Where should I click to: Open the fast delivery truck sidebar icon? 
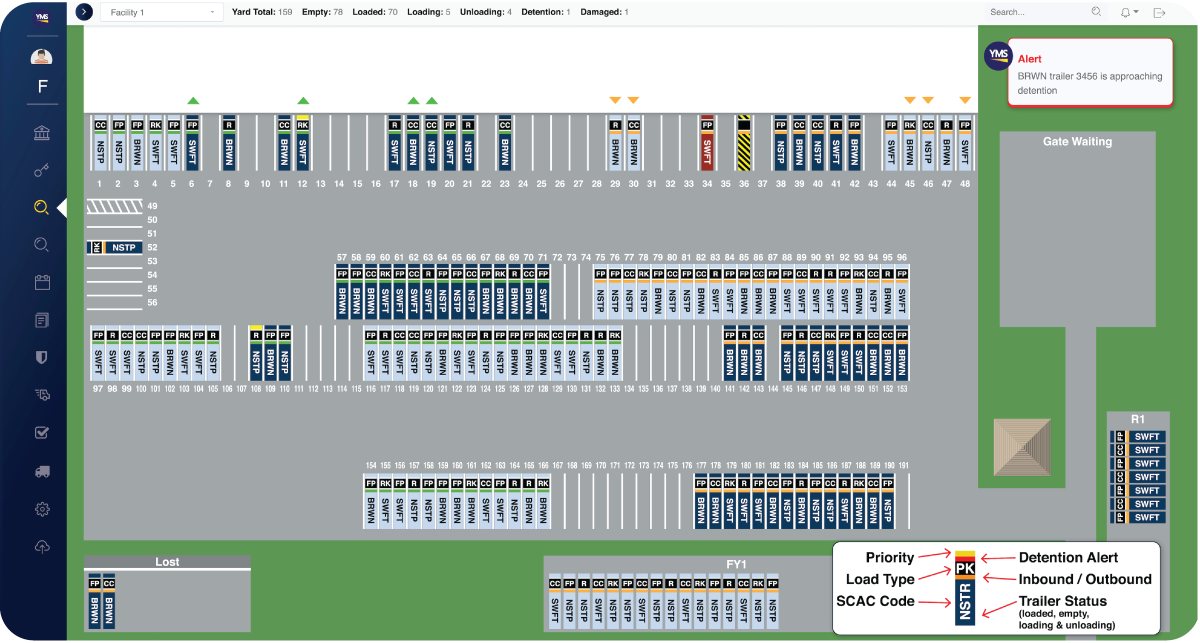(x=42, y=395)
